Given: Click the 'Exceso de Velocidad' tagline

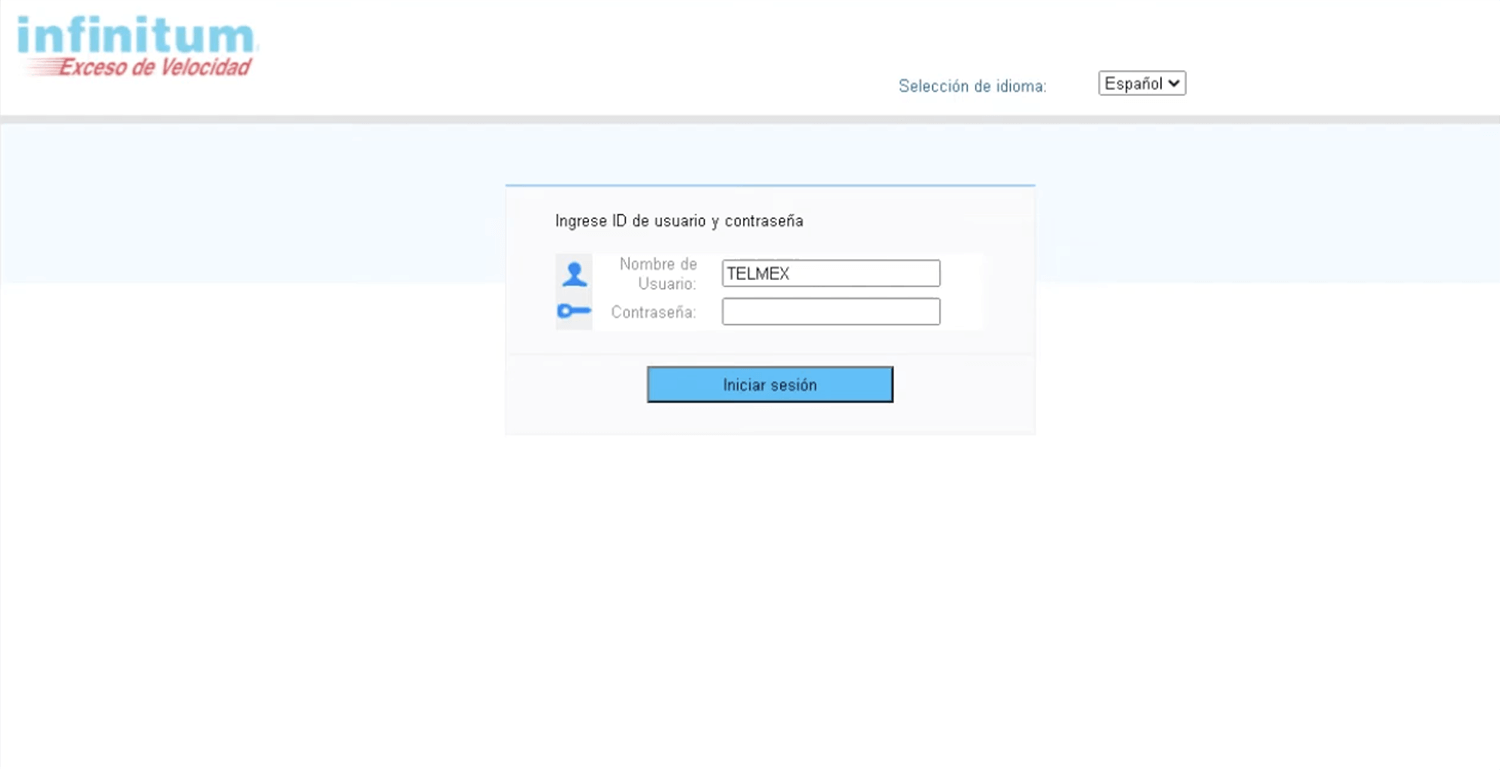Looking at the screenshot, I should [155, 68].
